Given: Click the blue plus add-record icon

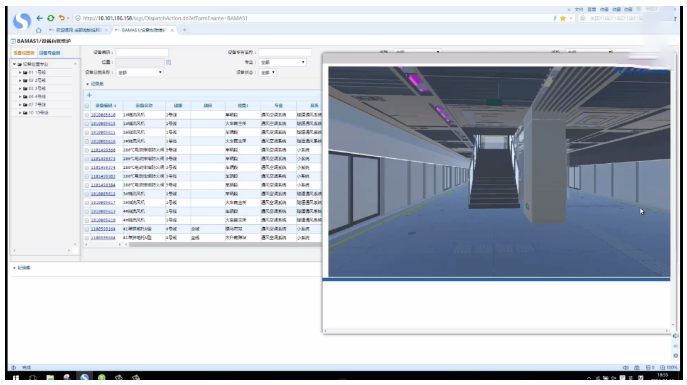Looking at the screenshot, I should [x=89, y=95].
